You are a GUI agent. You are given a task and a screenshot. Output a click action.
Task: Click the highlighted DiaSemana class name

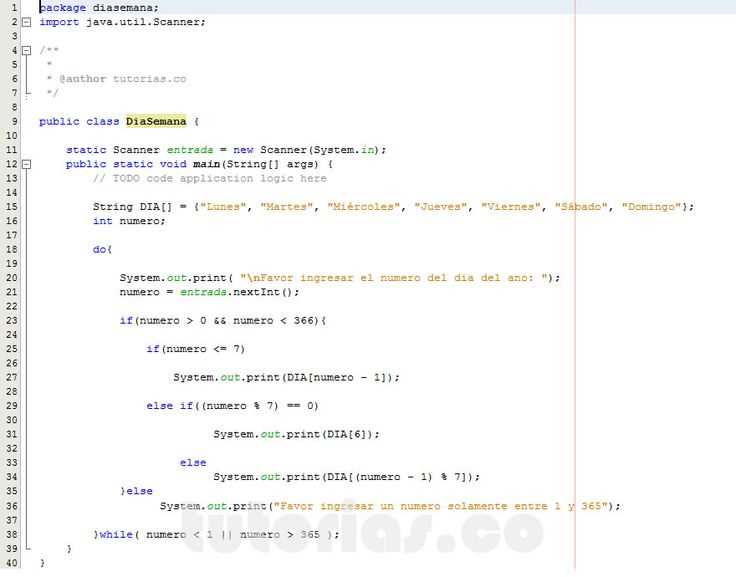156,122
